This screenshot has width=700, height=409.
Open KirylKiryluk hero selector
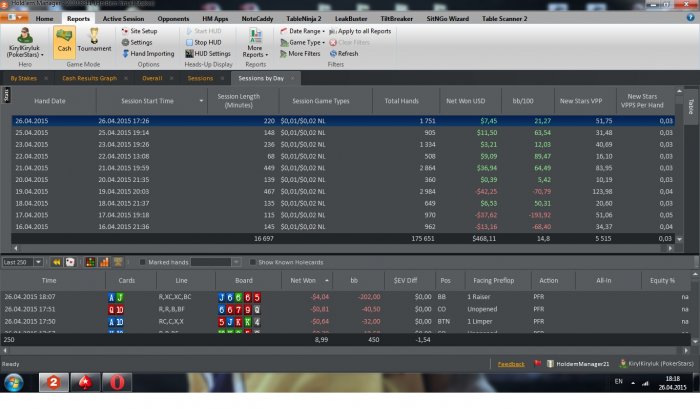pos(25,43)
